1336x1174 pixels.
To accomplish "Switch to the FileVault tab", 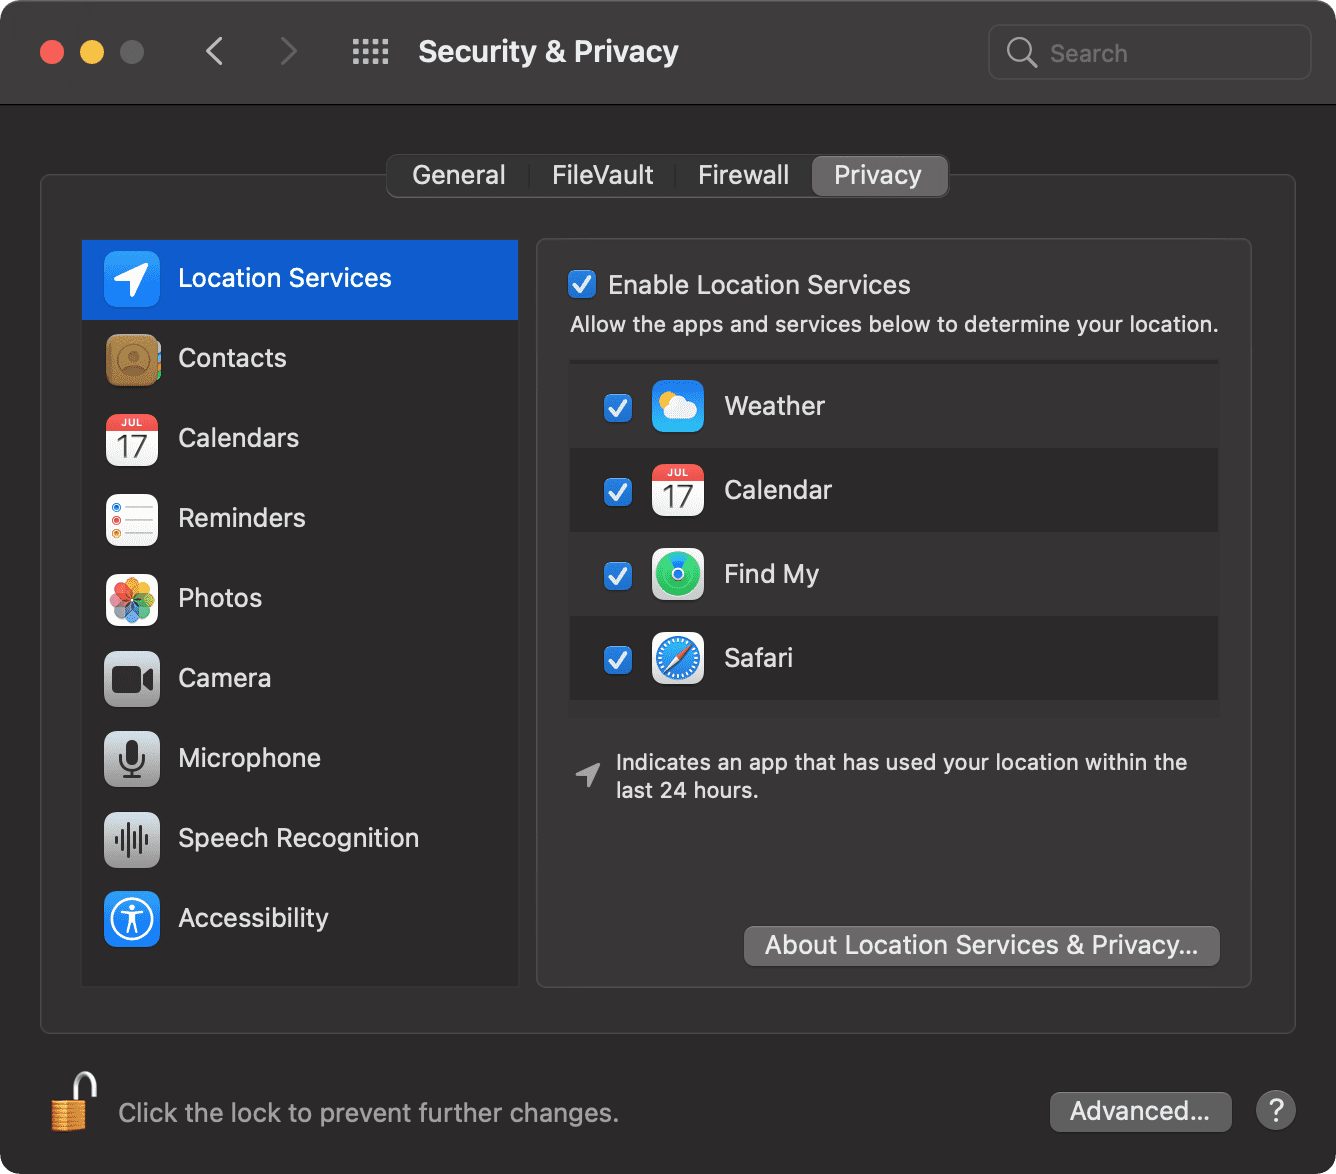I will pyautogui.click(x=602, y=175).
